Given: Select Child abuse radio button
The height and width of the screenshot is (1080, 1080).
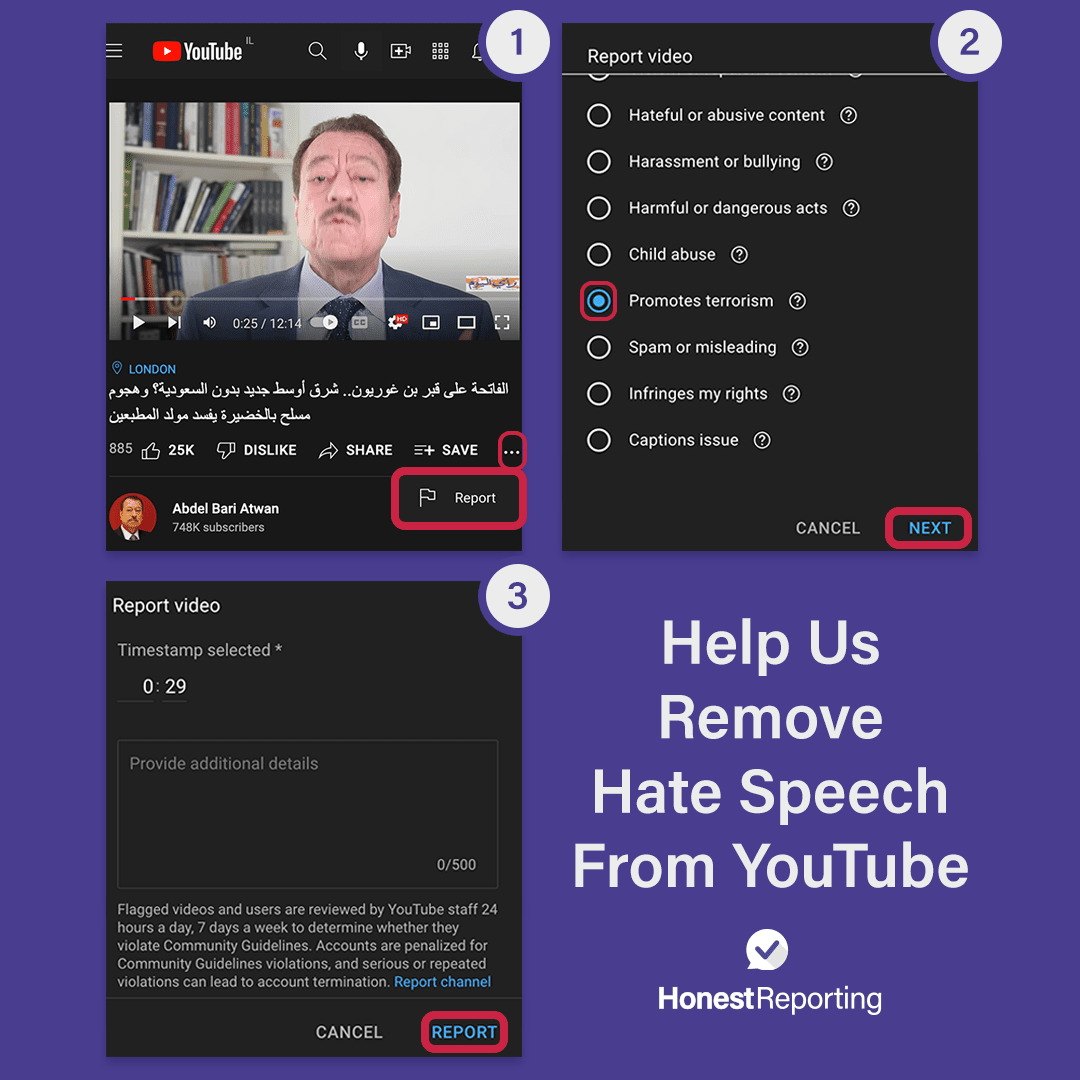Looking at the screenshot, I should pyautogui.click(x=599, y=254).
